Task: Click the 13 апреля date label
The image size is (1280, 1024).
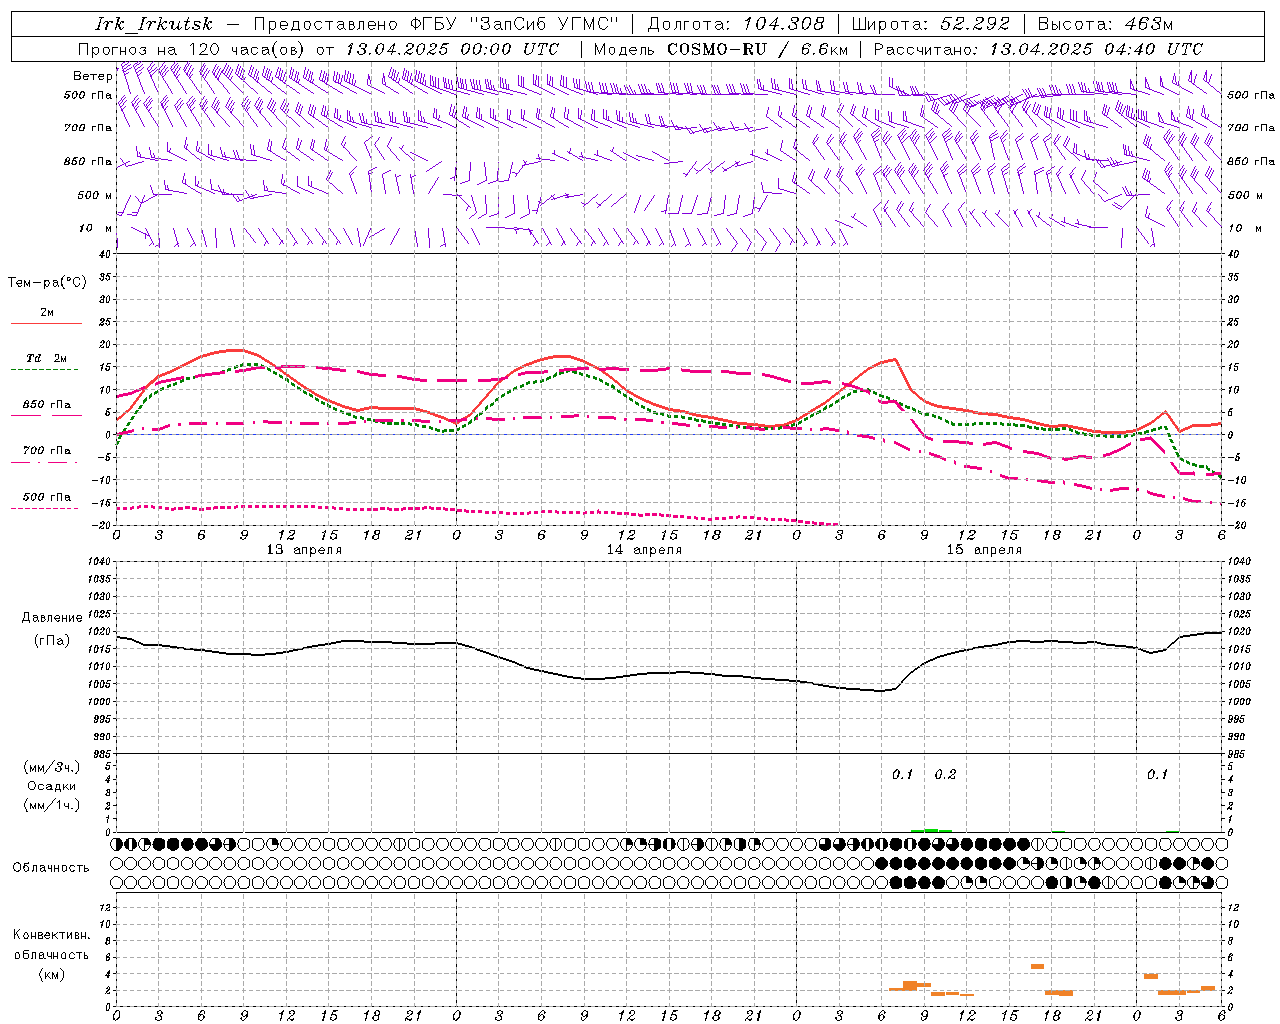Action: tap(304, 550)
